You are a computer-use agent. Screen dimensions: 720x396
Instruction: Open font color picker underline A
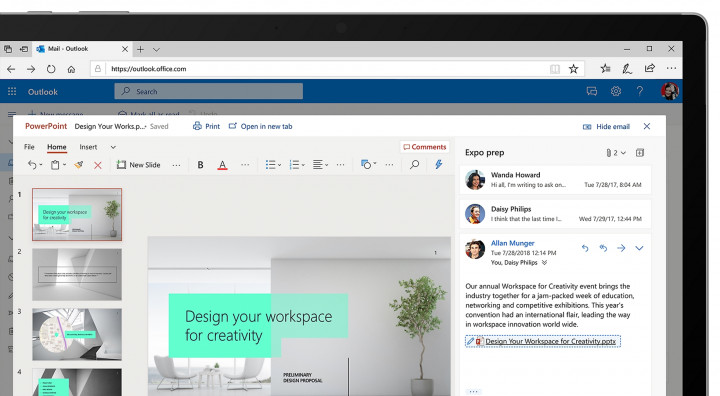(222, 165)
